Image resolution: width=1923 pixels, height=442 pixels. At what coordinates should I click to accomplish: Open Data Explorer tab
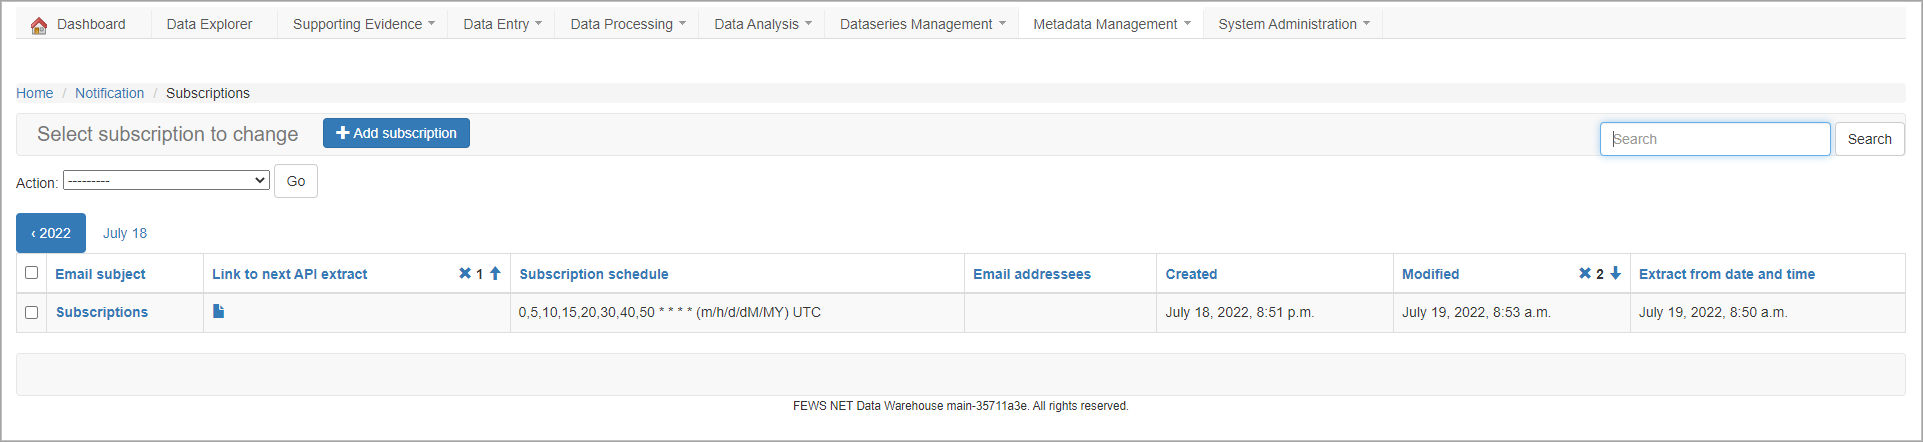pos(209,24)
